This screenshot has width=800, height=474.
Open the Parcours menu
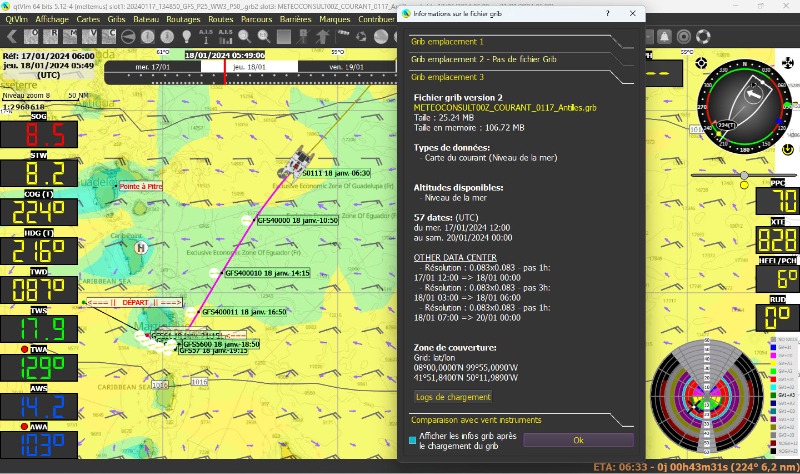coord(257,19)
